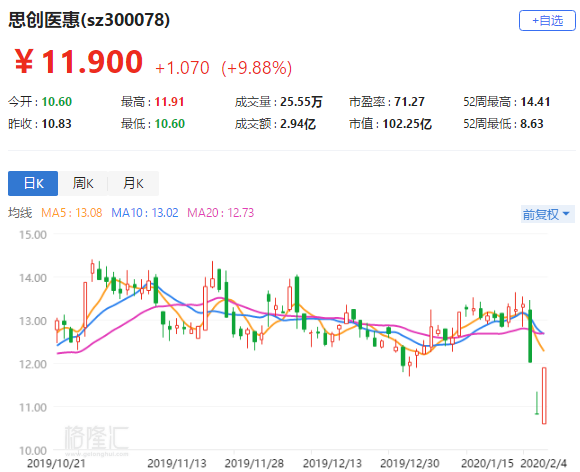This screenshot has width=580, height=472.
Task: Click the y-axis price label 14.00
Action: click(33, 278)
